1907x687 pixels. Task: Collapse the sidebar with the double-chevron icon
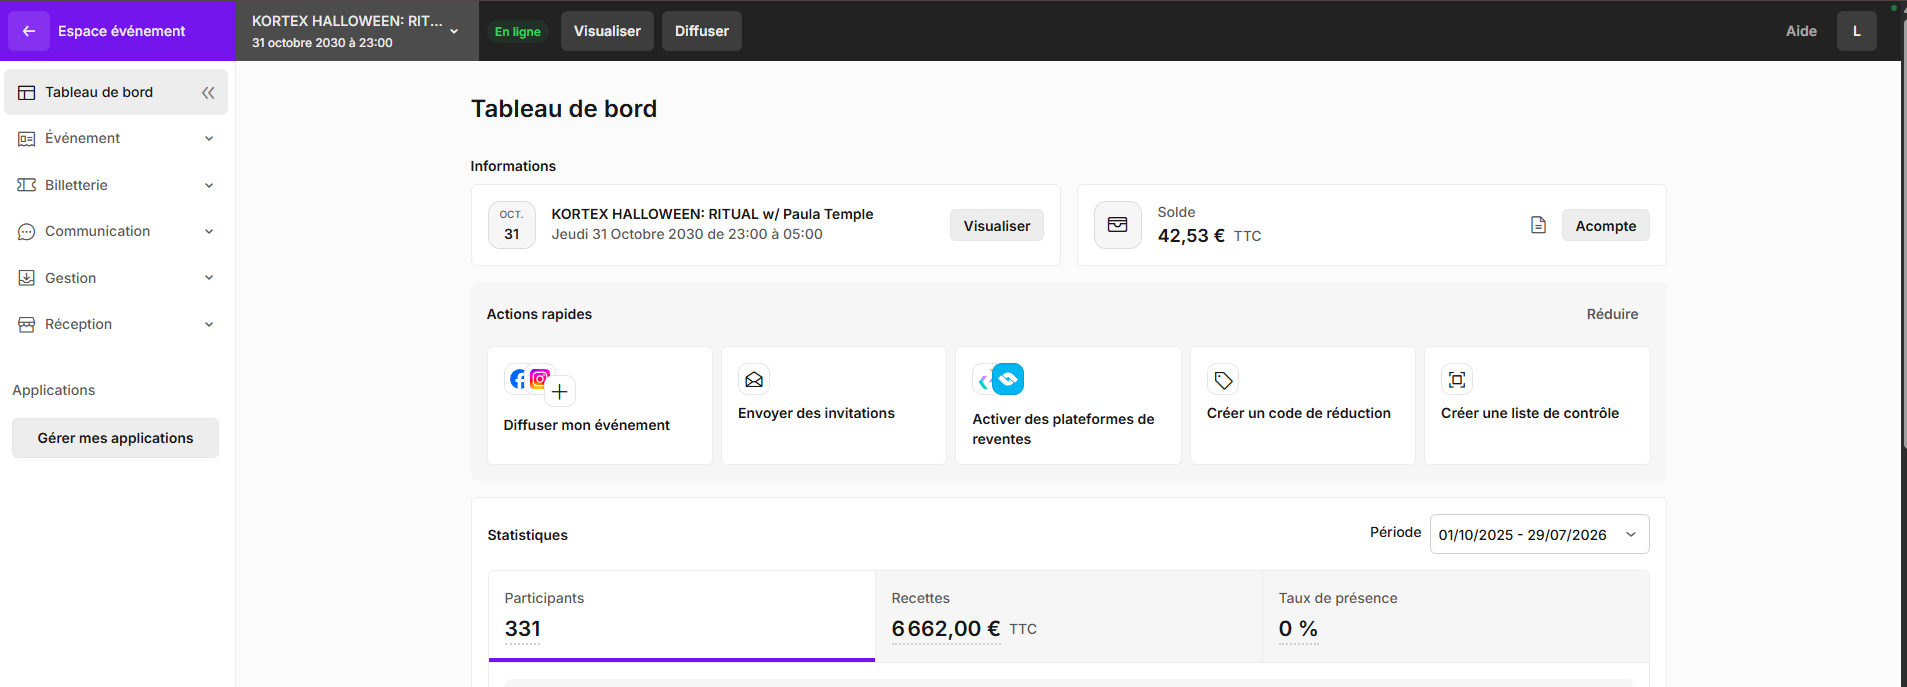click(x=208, y=92)
